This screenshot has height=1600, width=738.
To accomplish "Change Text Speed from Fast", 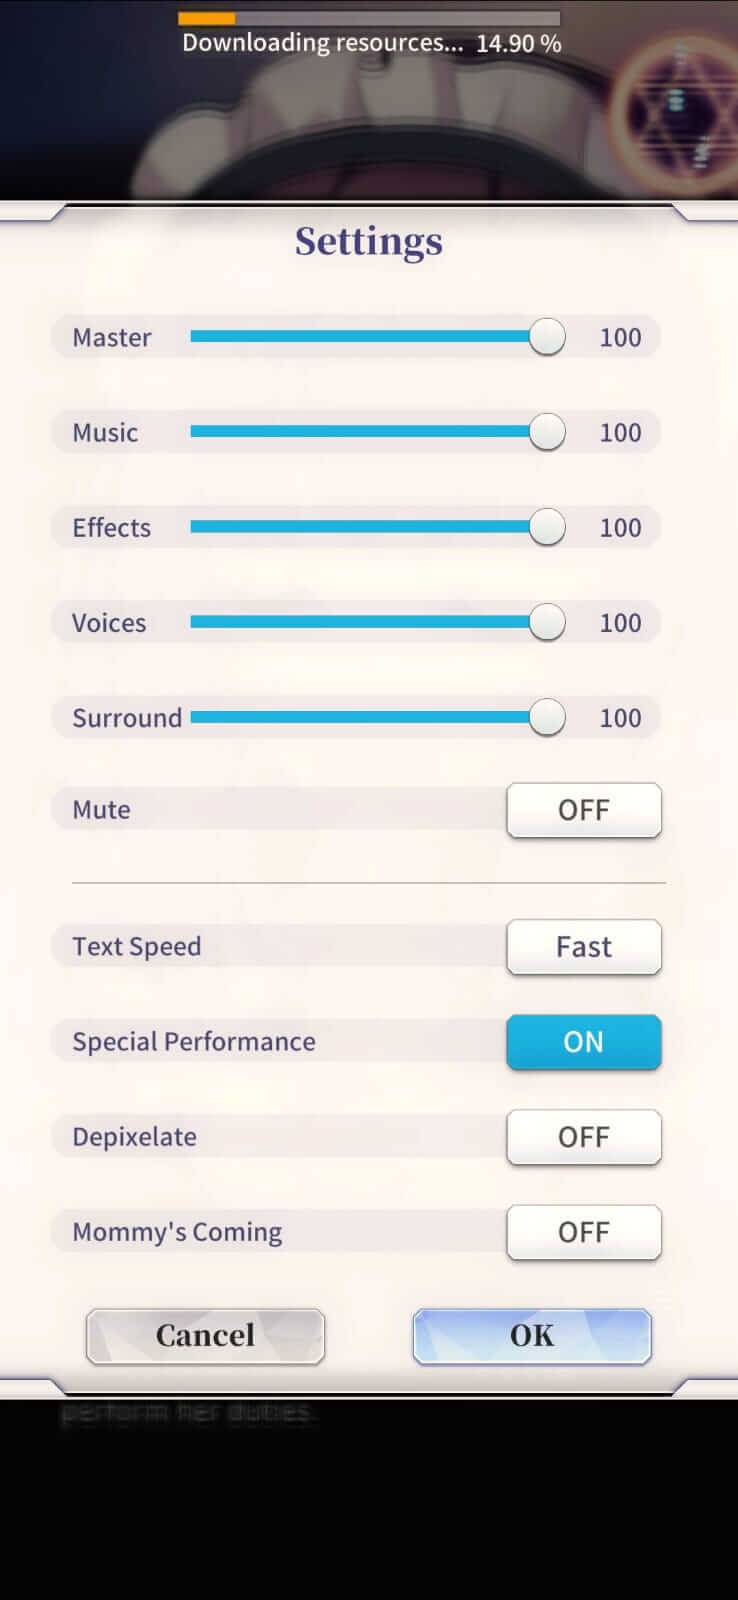I will [584, 947].
